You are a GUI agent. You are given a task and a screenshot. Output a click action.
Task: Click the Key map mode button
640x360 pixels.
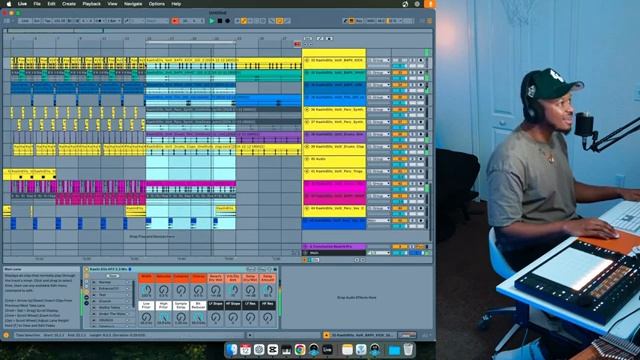360,21
